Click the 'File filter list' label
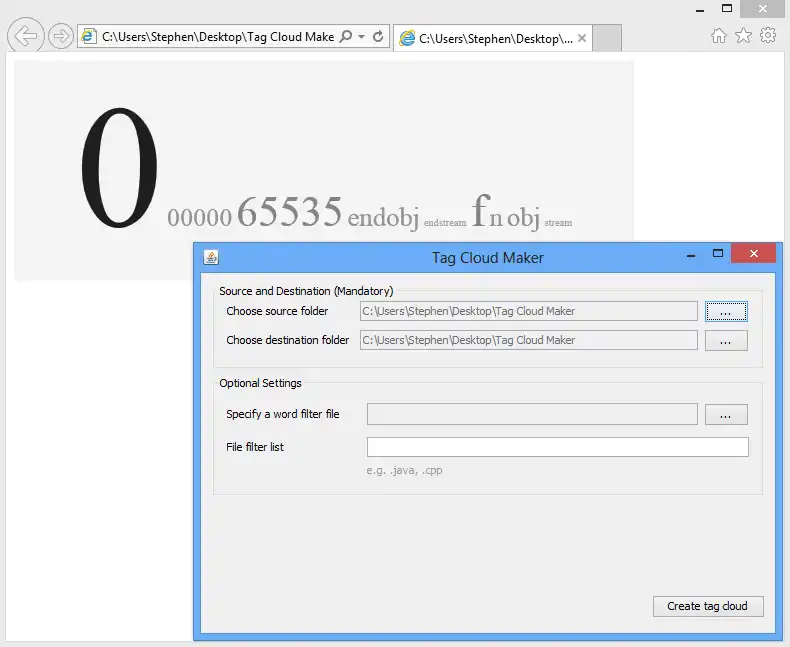This screenshot has height=647, width=790. pos(255,447)
